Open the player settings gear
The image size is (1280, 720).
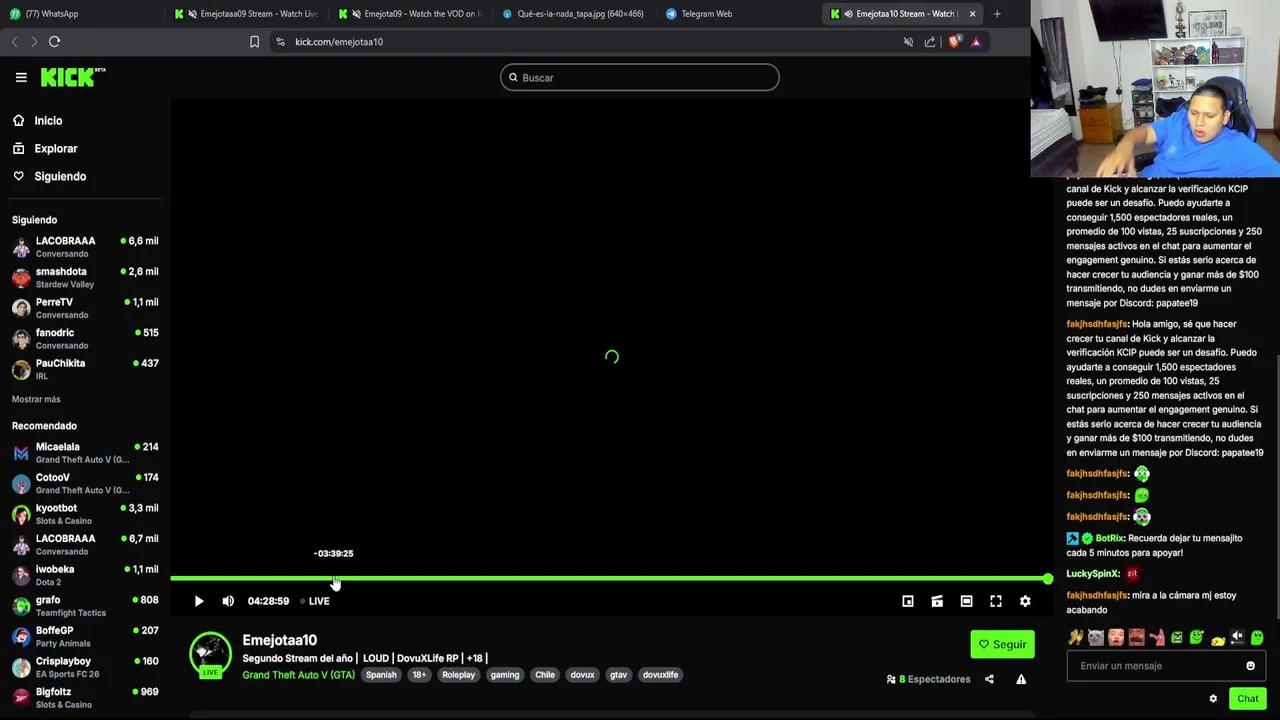pyautogui.click(x=1025, y=601)
